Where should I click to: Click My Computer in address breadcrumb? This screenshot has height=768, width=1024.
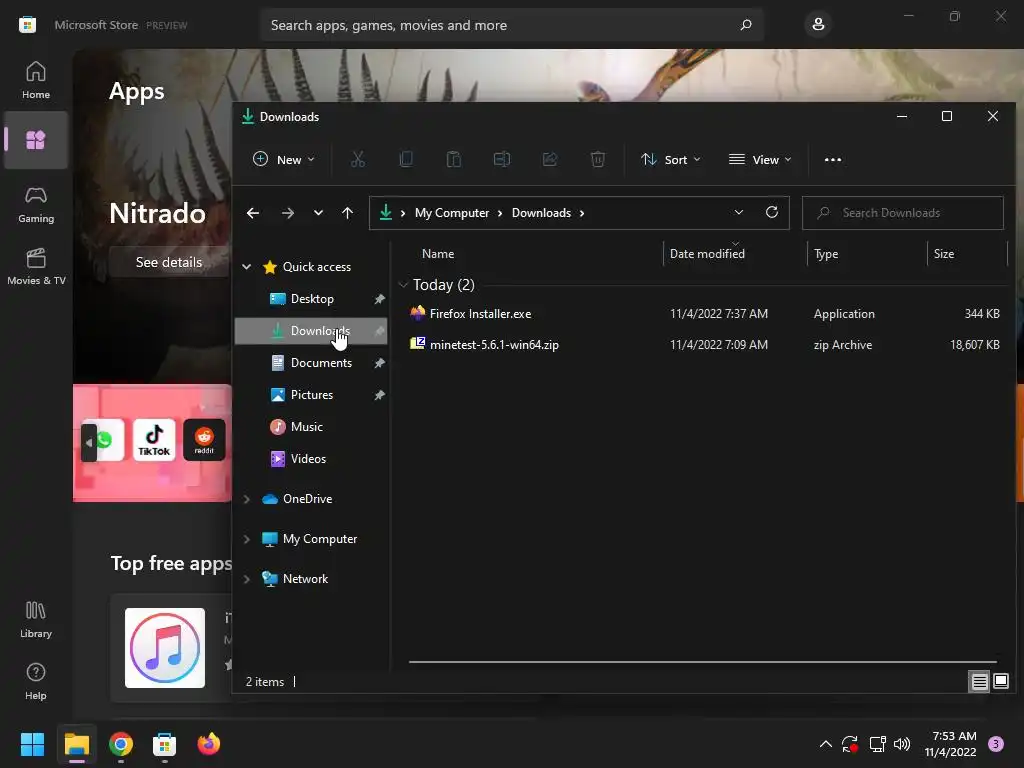(x=452, y=213)
